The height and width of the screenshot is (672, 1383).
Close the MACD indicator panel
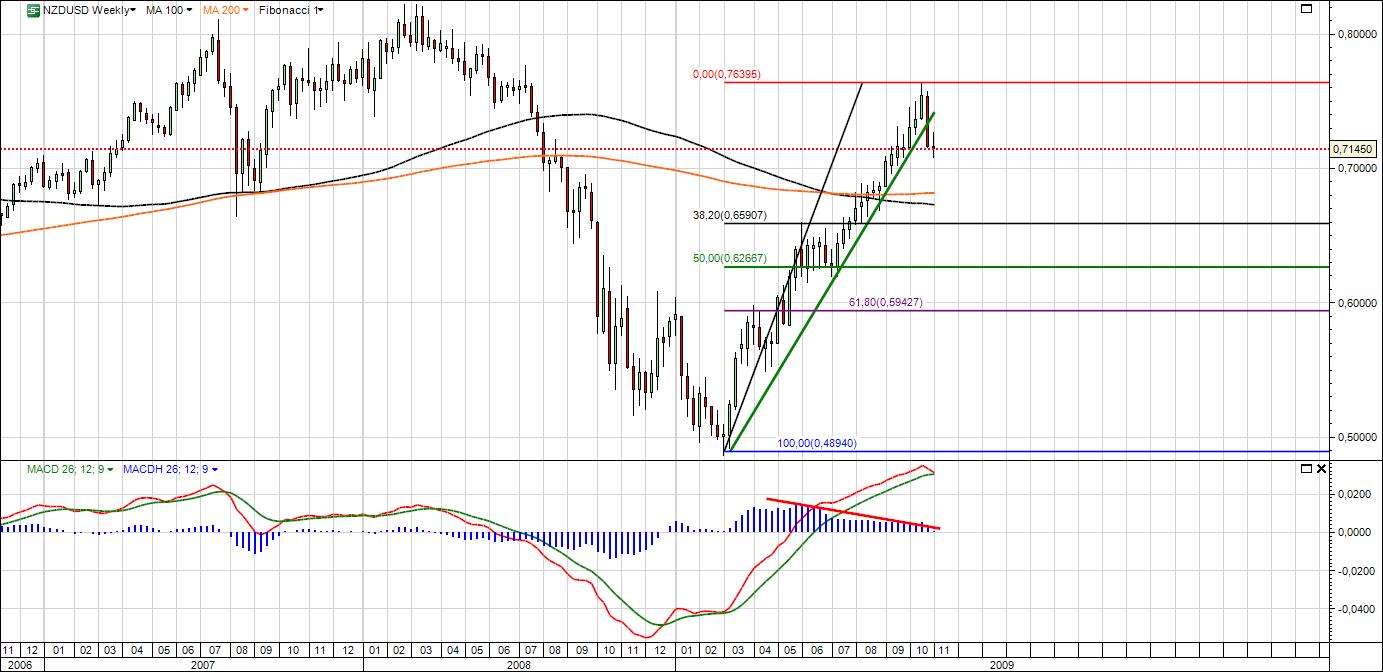pyautogui.click(x=1322, y=468)
